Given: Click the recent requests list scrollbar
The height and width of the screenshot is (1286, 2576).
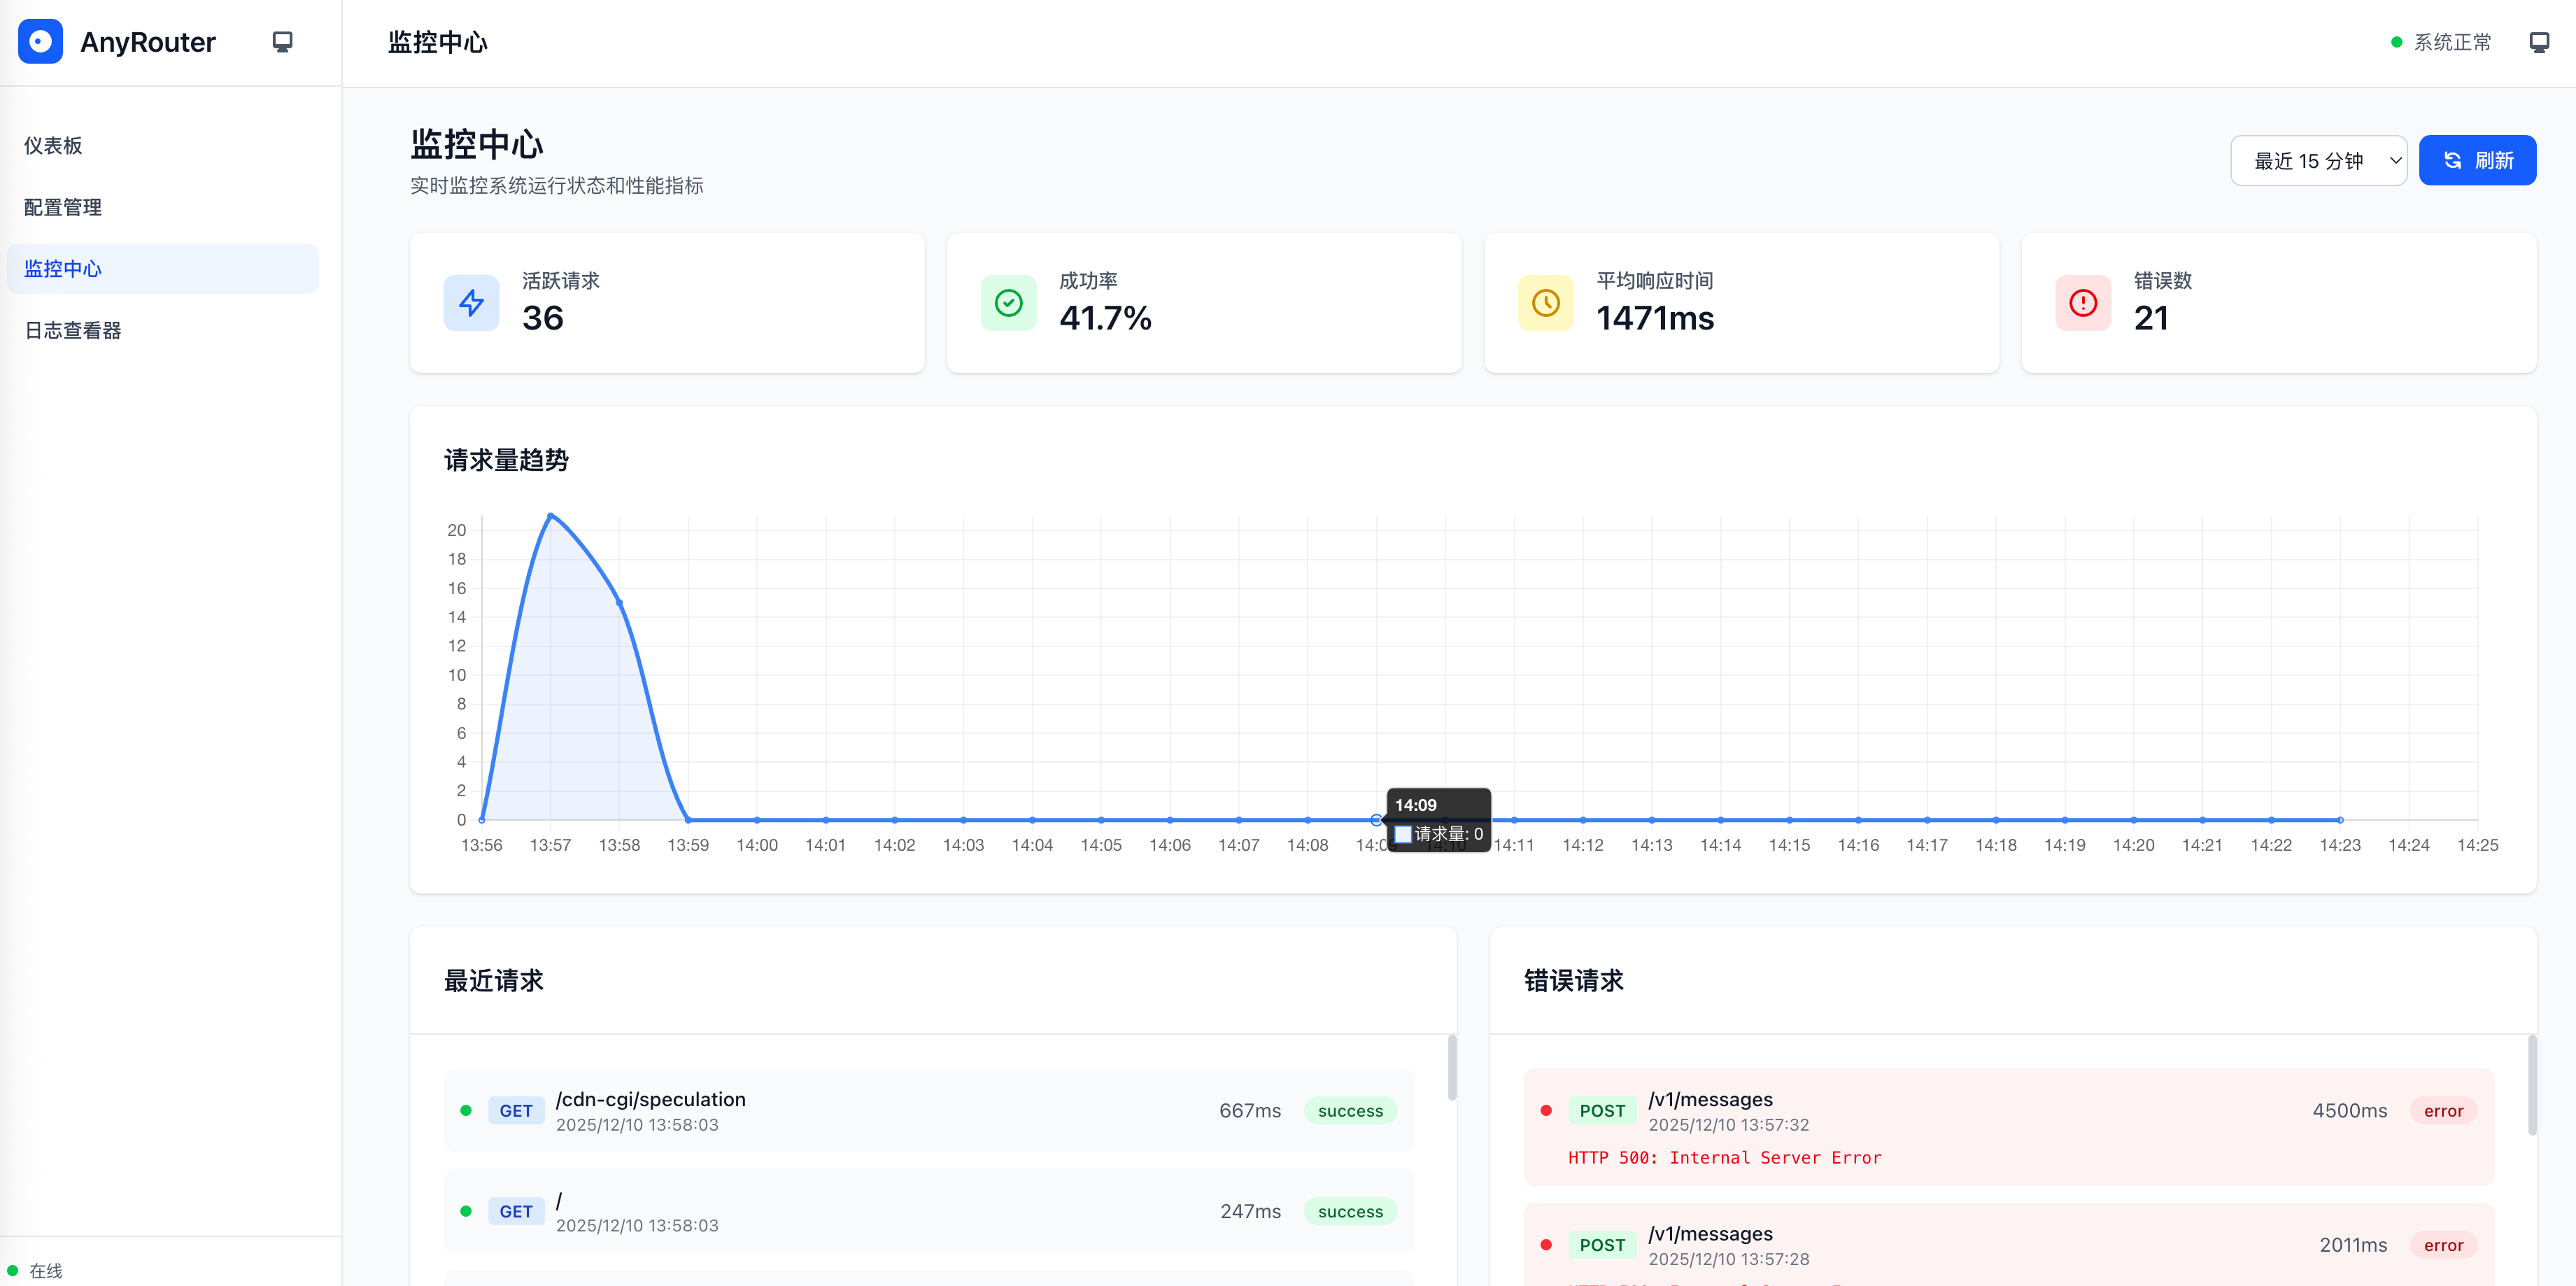Looking at the screenshot, I should pos(1451,1068).
